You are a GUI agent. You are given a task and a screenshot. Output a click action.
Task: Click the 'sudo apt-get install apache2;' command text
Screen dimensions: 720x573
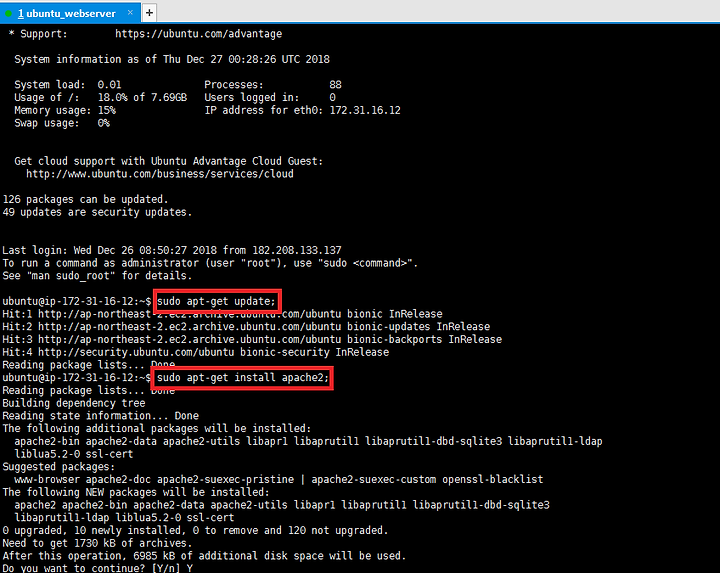click(x=243, y=377)
